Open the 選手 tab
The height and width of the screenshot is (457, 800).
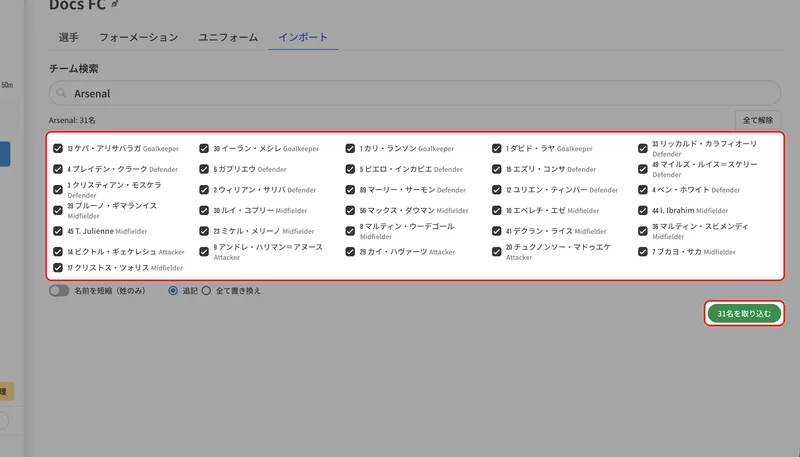coord(68,37)
